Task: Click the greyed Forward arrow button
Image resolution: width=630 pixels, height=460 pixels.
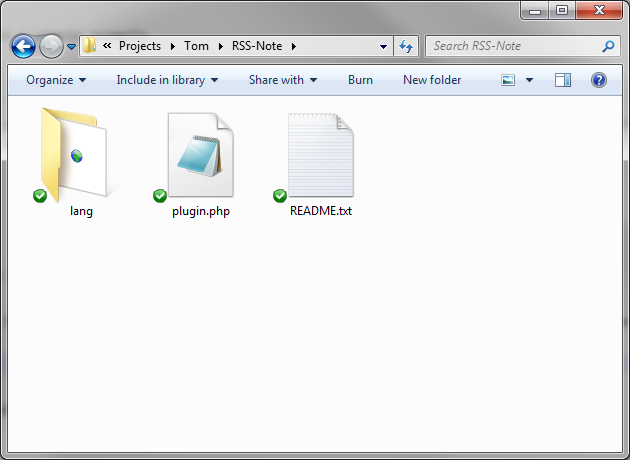Action: [51, 47]
